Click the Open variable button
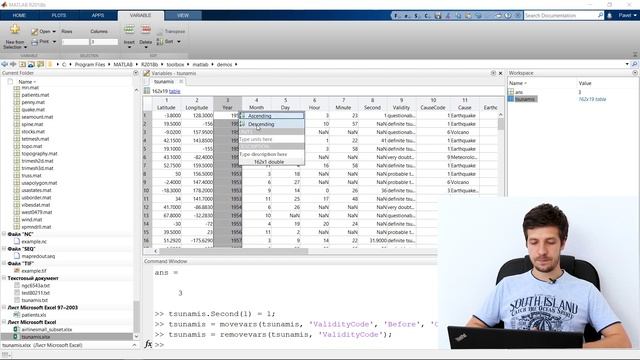640x360 pixels. [x=41, y=31]
